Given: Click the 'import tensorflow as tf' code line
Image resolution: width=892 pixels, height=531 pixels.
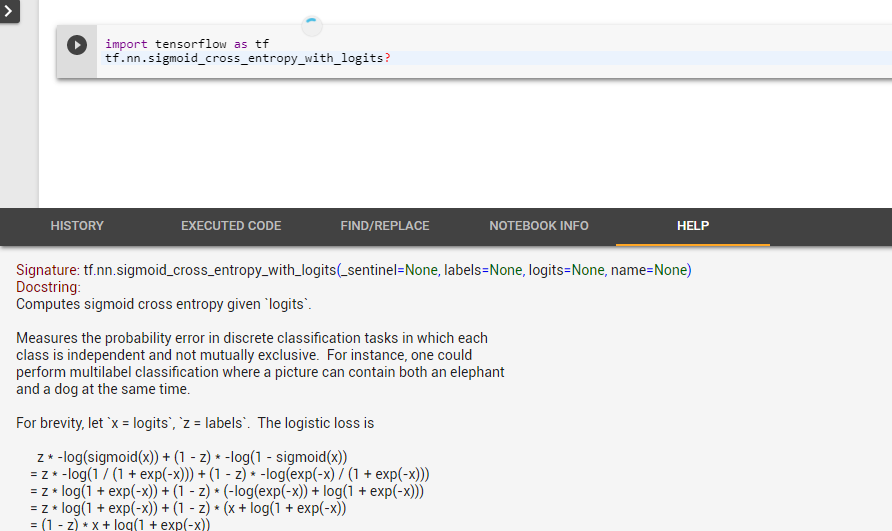Looking at the screenshot, I should (187, 44).
